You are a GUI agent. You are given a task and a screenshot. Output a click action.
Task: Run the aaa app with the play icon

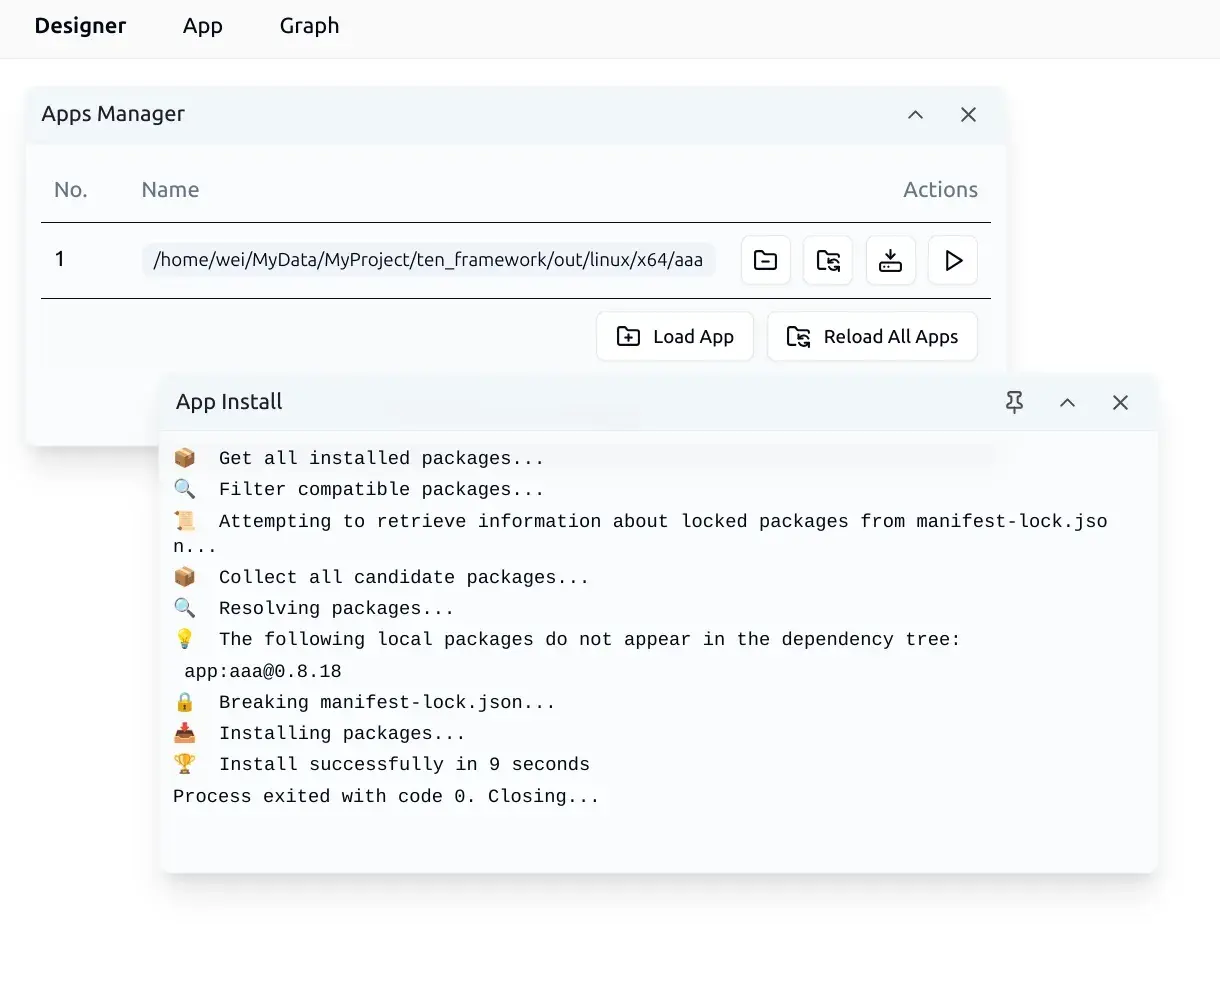coord(952,260)
